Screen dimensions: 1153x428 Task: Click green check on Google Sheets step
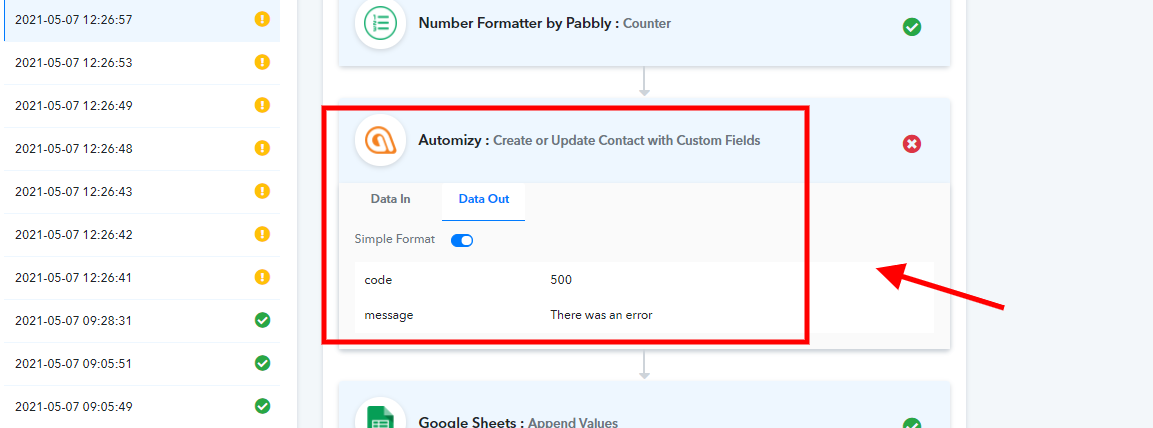[x=912, y=424]
